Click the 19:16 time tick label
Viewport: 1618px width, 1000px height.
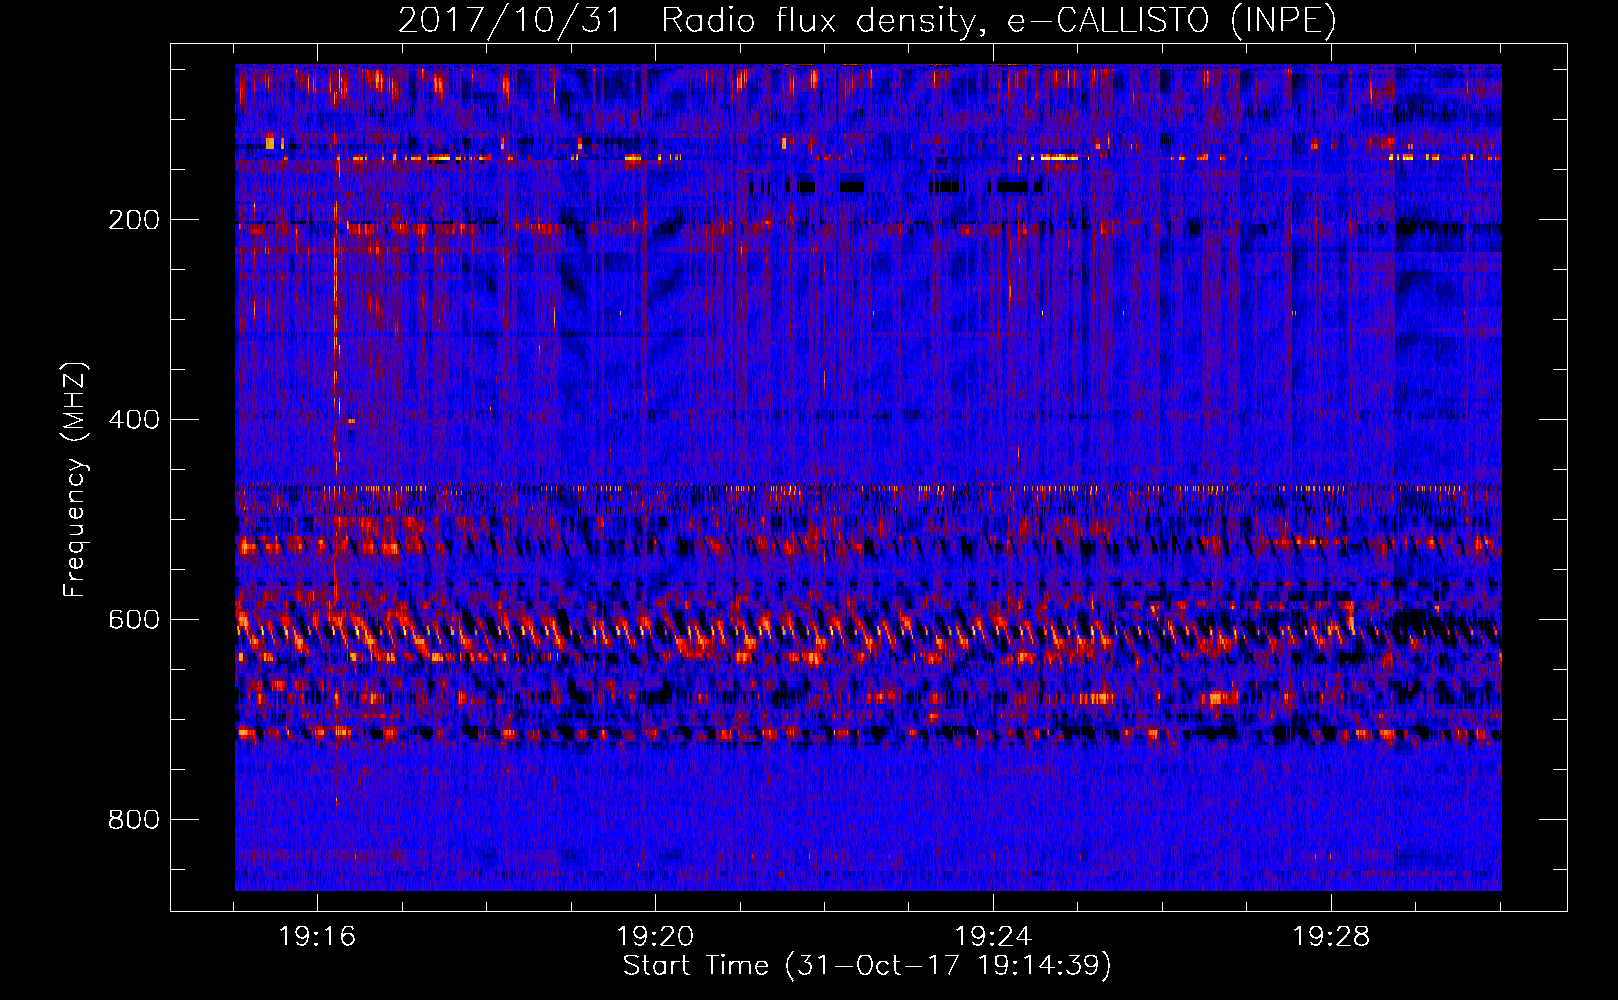pyautogui.click(x=317, y=937)
